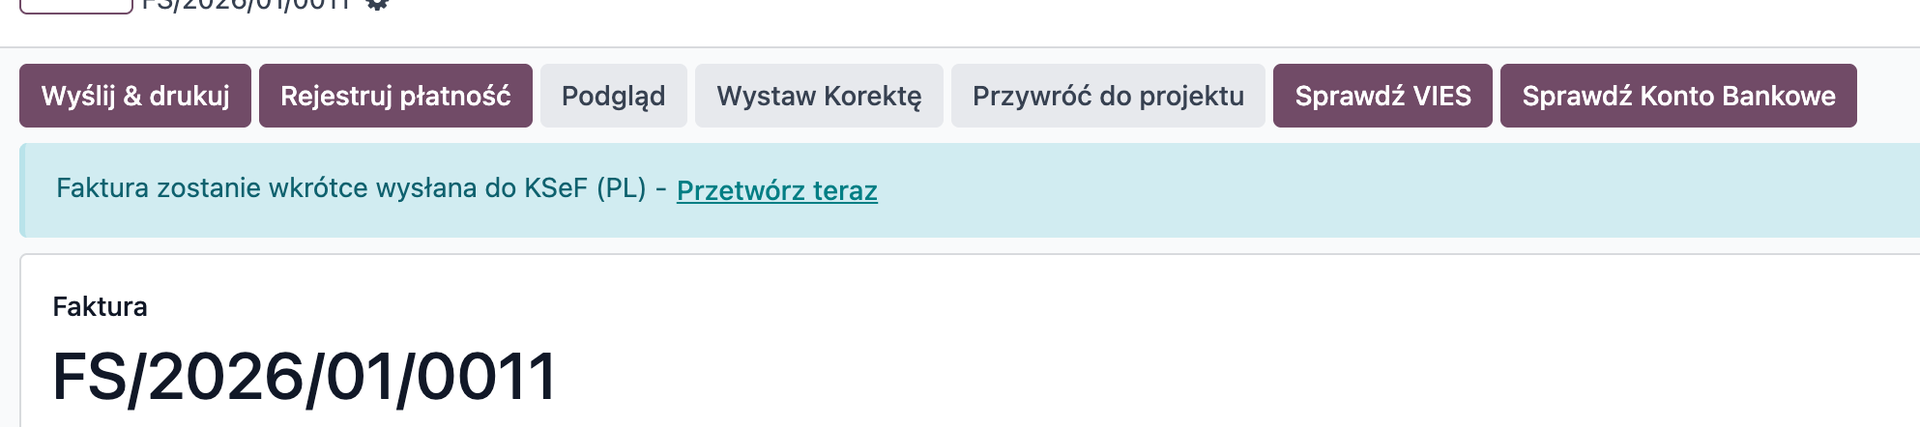1920x427 pixels.
Task: Click the KSeF notification message text
Action: [x=350, y=188]
